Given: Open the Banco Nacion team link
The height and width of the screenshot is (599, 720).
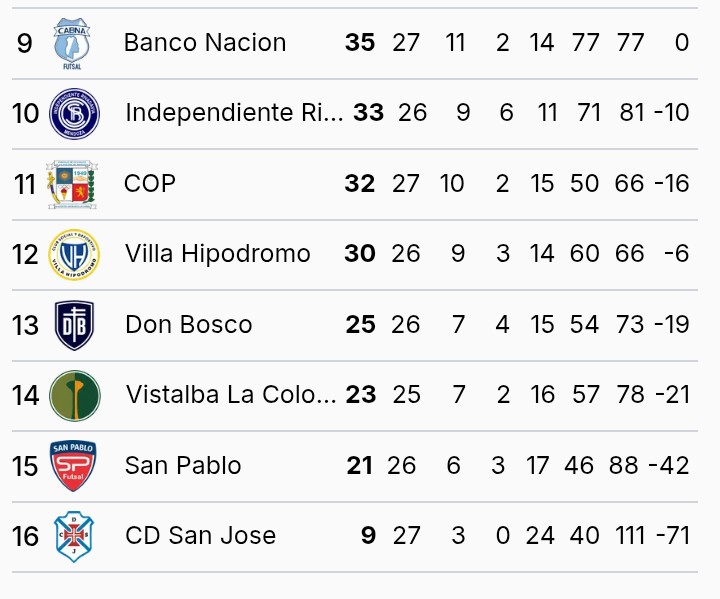Looking at the screenshot, I should pos(205,43).
